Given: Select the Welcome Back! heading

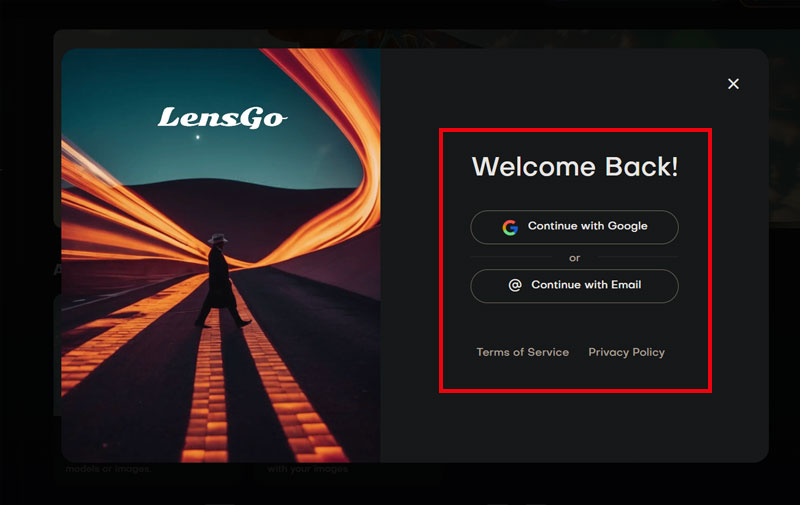Looking at the screenshot, I should click(x=575, y=167).
